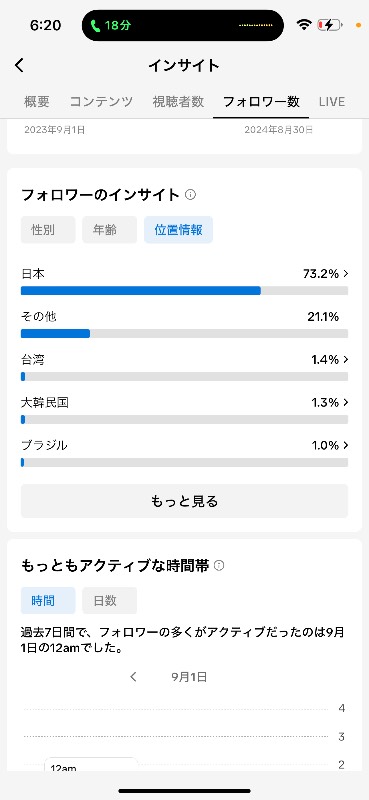The height and width of the screenshot is (800, 369).
Task: Switch to the コンテンツ tab
Action: pyautogui.click(x=101, y=102)
